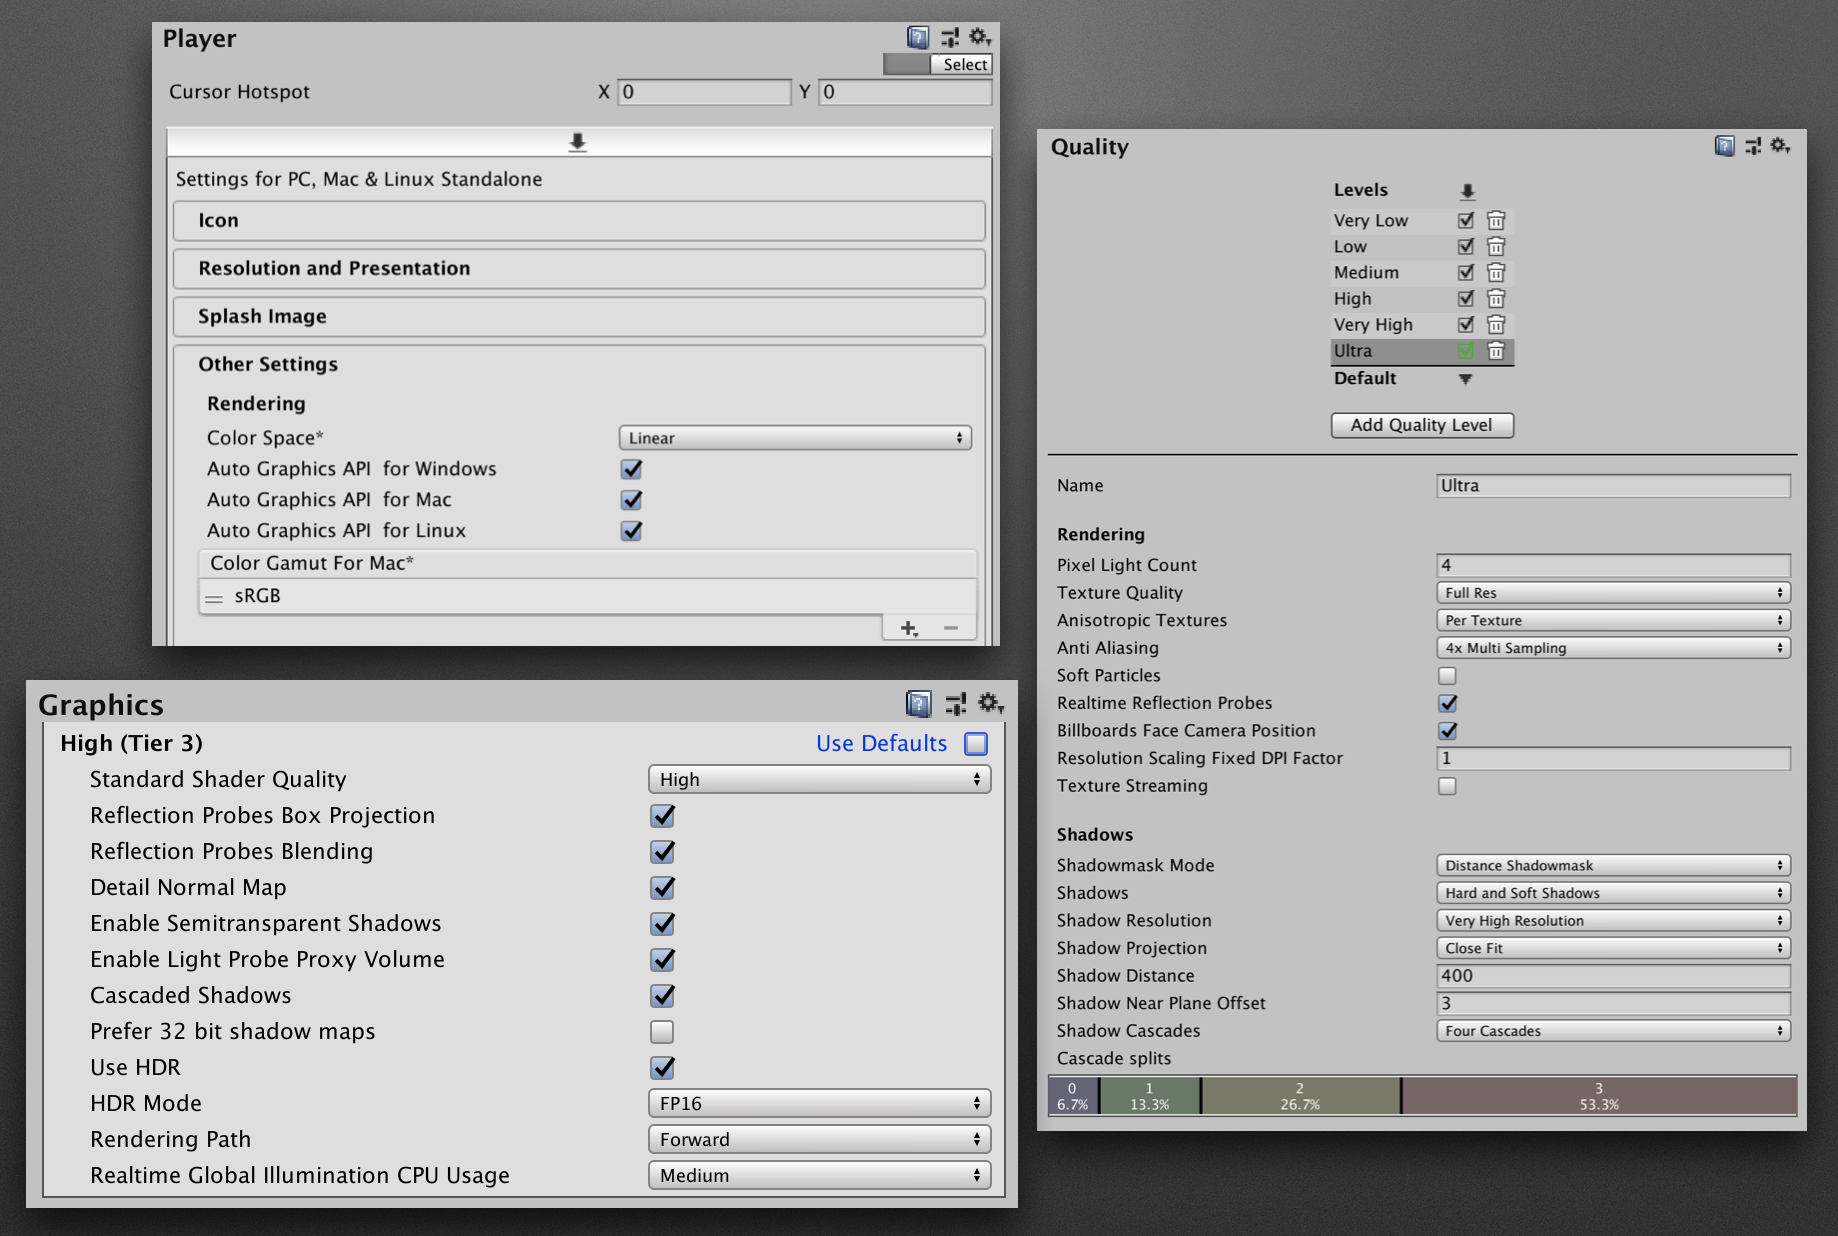This screenshot has width=1838, height=1236.
Task: Toggle Medium level checkbox
Action: (1466, 273)
